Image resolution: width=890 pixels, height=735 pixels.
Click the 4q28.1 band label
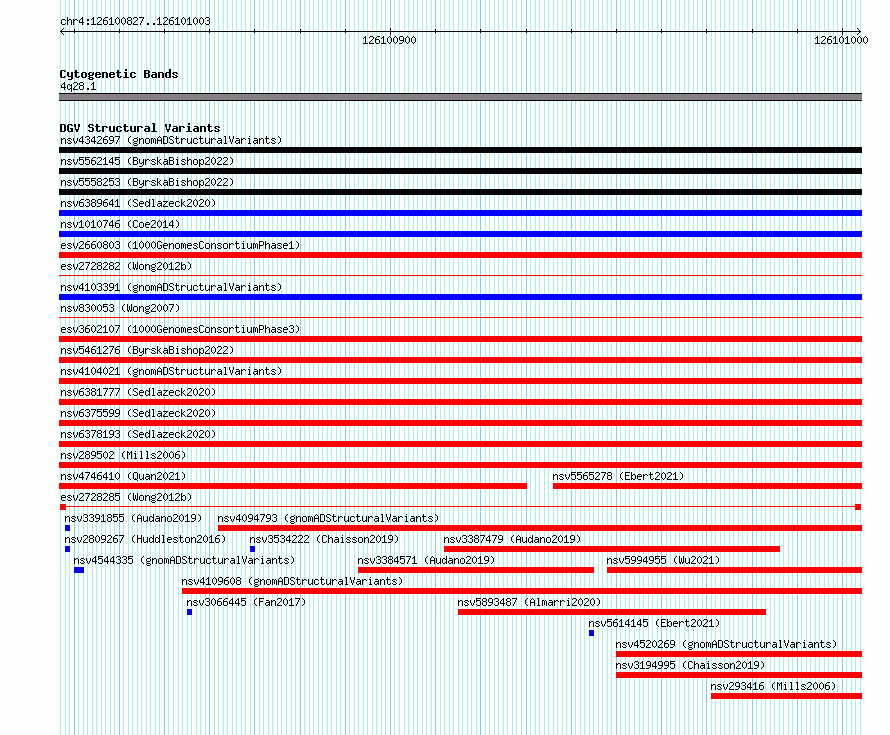point(78,86)
